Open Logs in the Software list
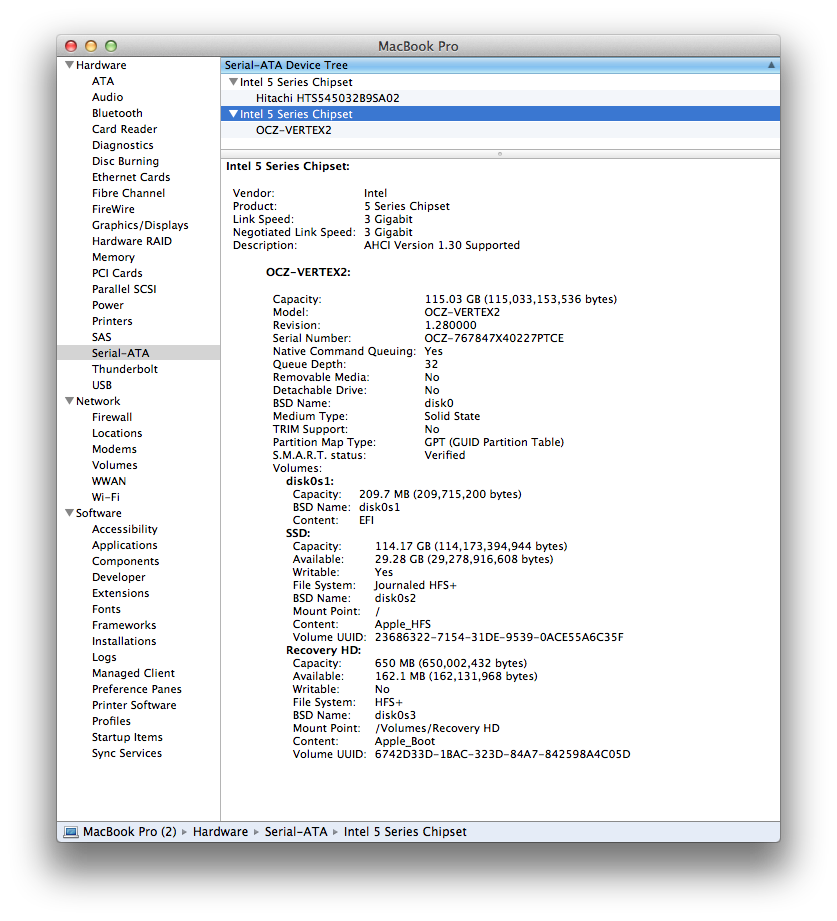Screen dimensions: 837x921 click(x=104, y=657)
